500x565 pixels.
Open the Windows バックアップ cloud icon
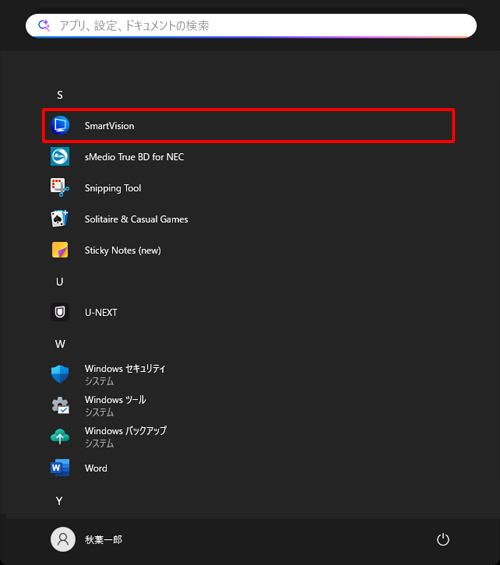point(60,436)
